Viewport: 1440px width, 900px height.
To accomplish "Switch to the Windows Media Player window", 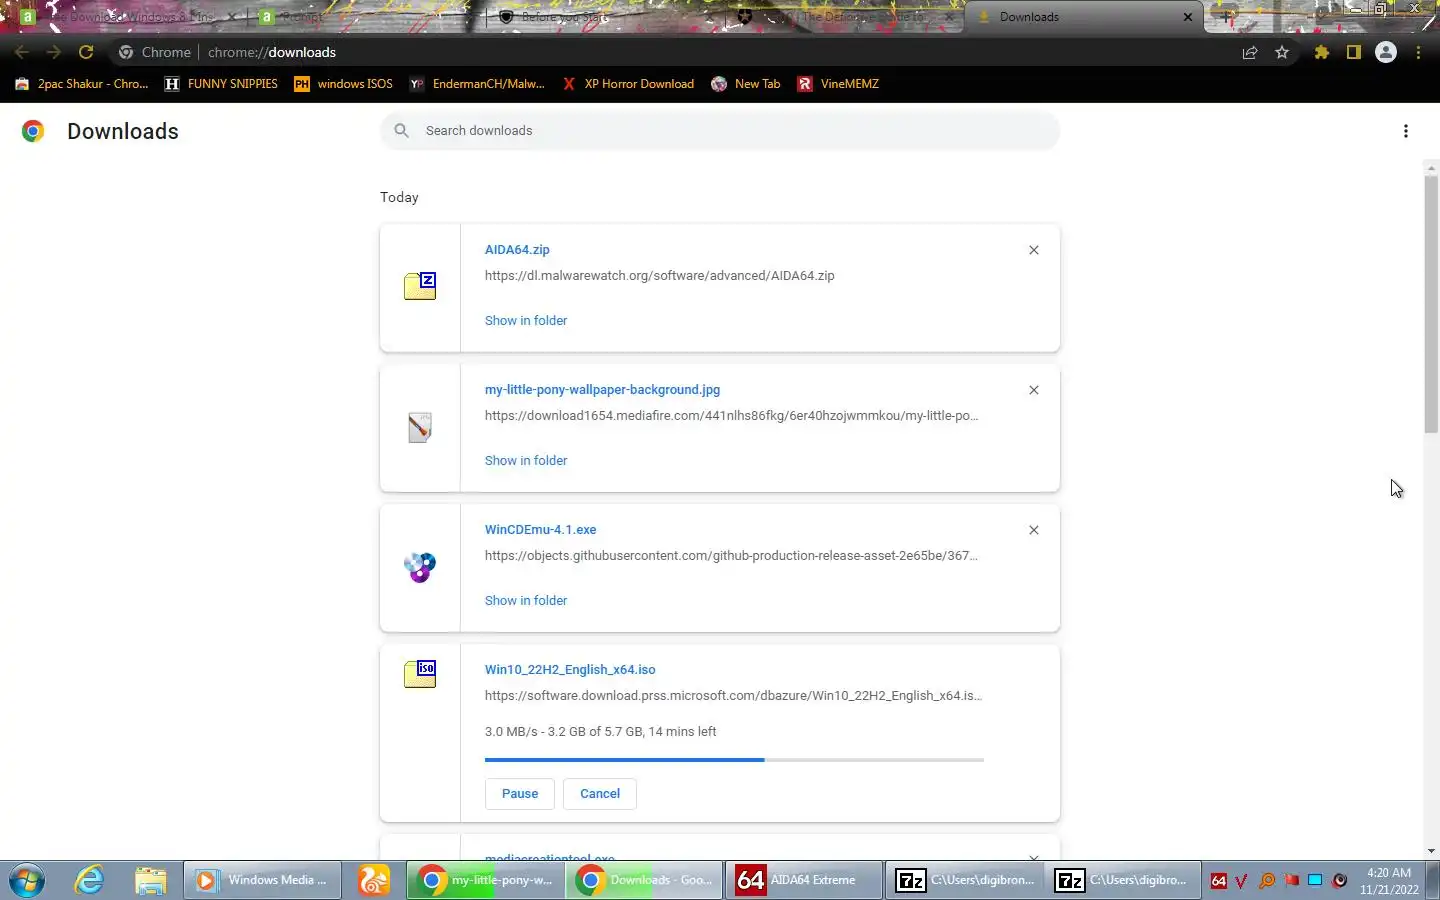I will pos(262,881).
